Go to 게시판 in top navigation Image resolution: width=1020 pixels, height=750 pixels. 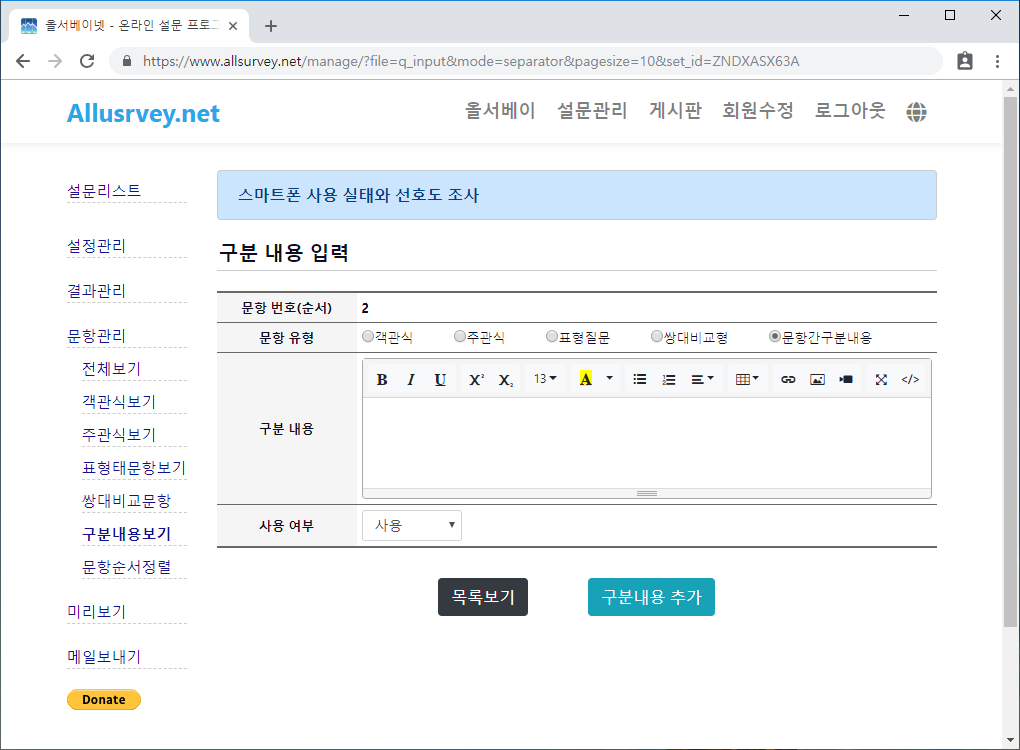(675, 111)
